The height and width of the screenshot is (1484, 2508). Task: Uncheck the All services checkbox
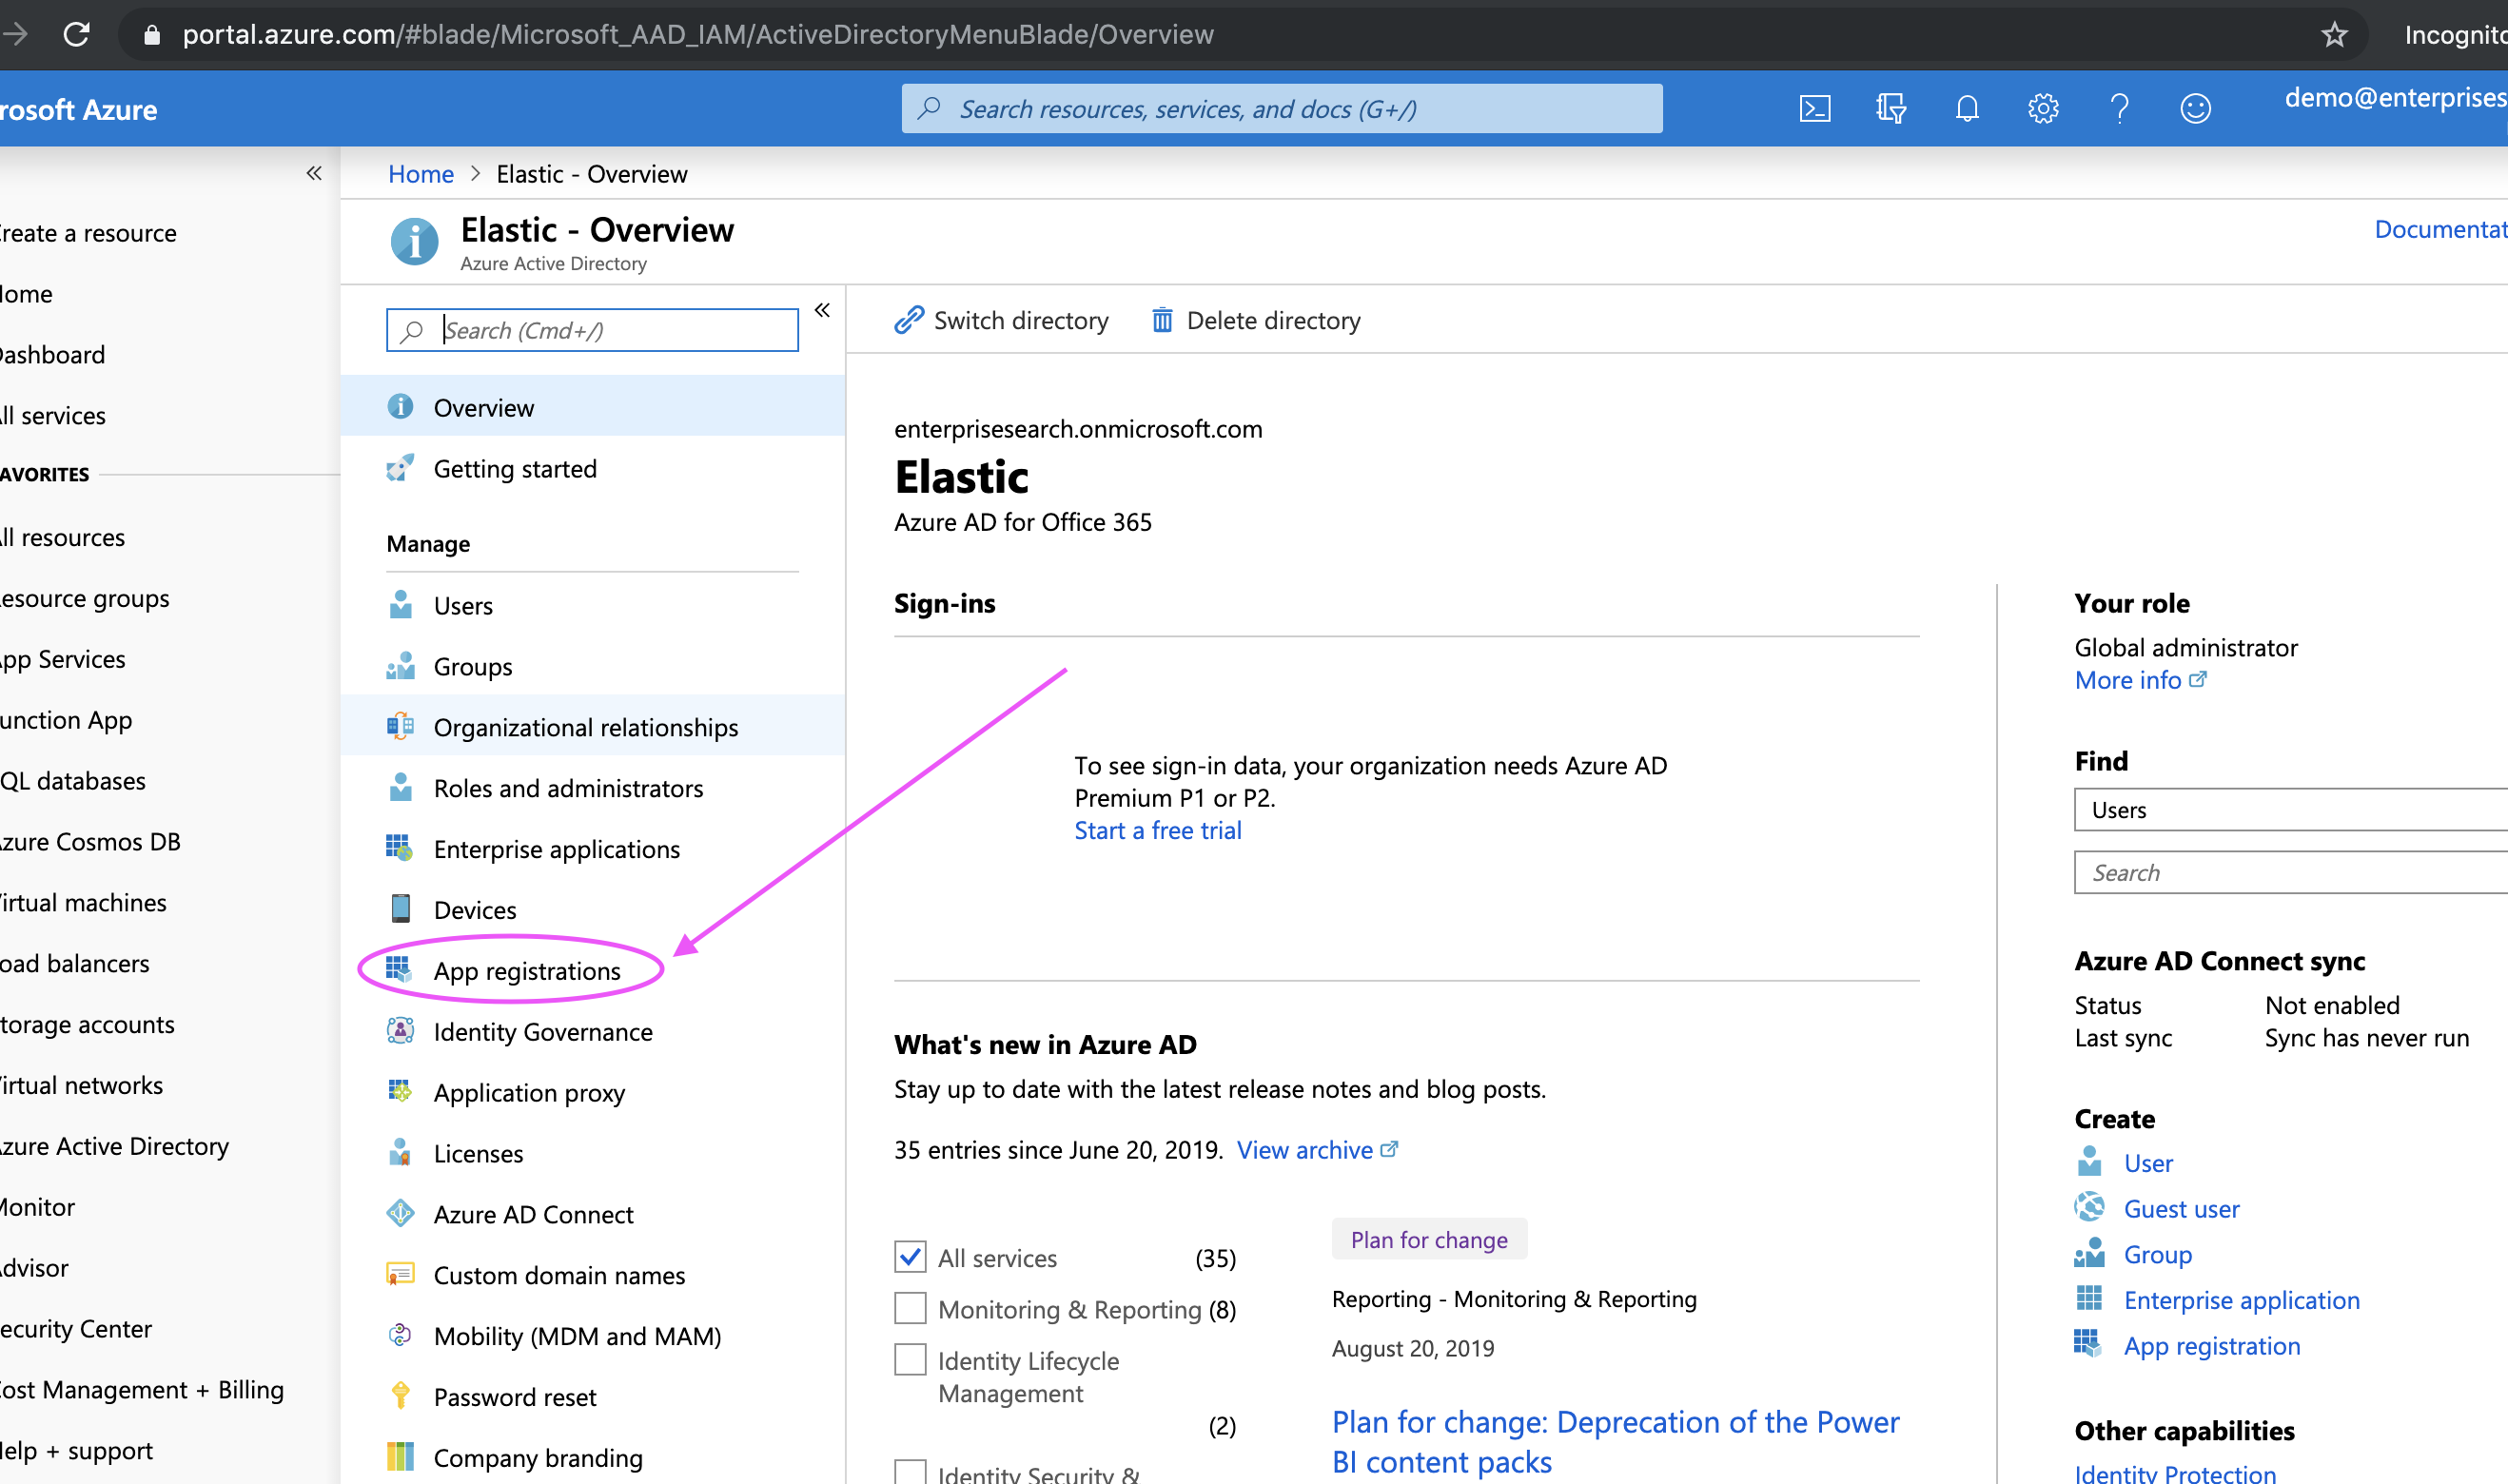(x=910, y=1257)
